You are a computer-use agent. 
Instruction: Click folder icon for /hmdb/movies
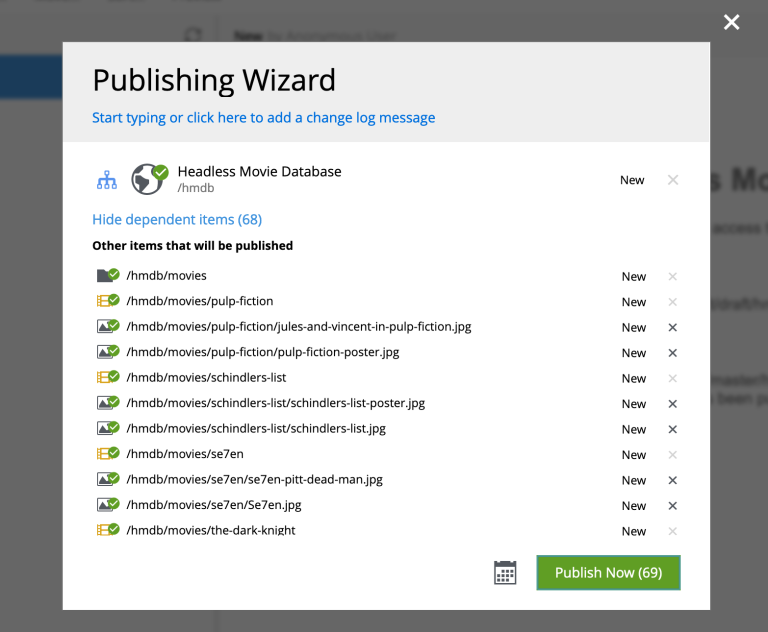pos(108,275)
